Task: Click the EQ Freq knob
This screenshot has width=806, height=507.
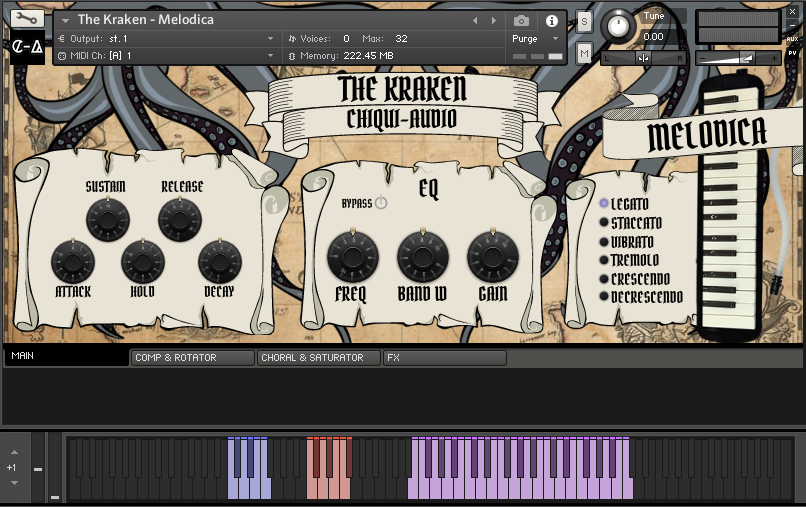Action: (352, 256)
